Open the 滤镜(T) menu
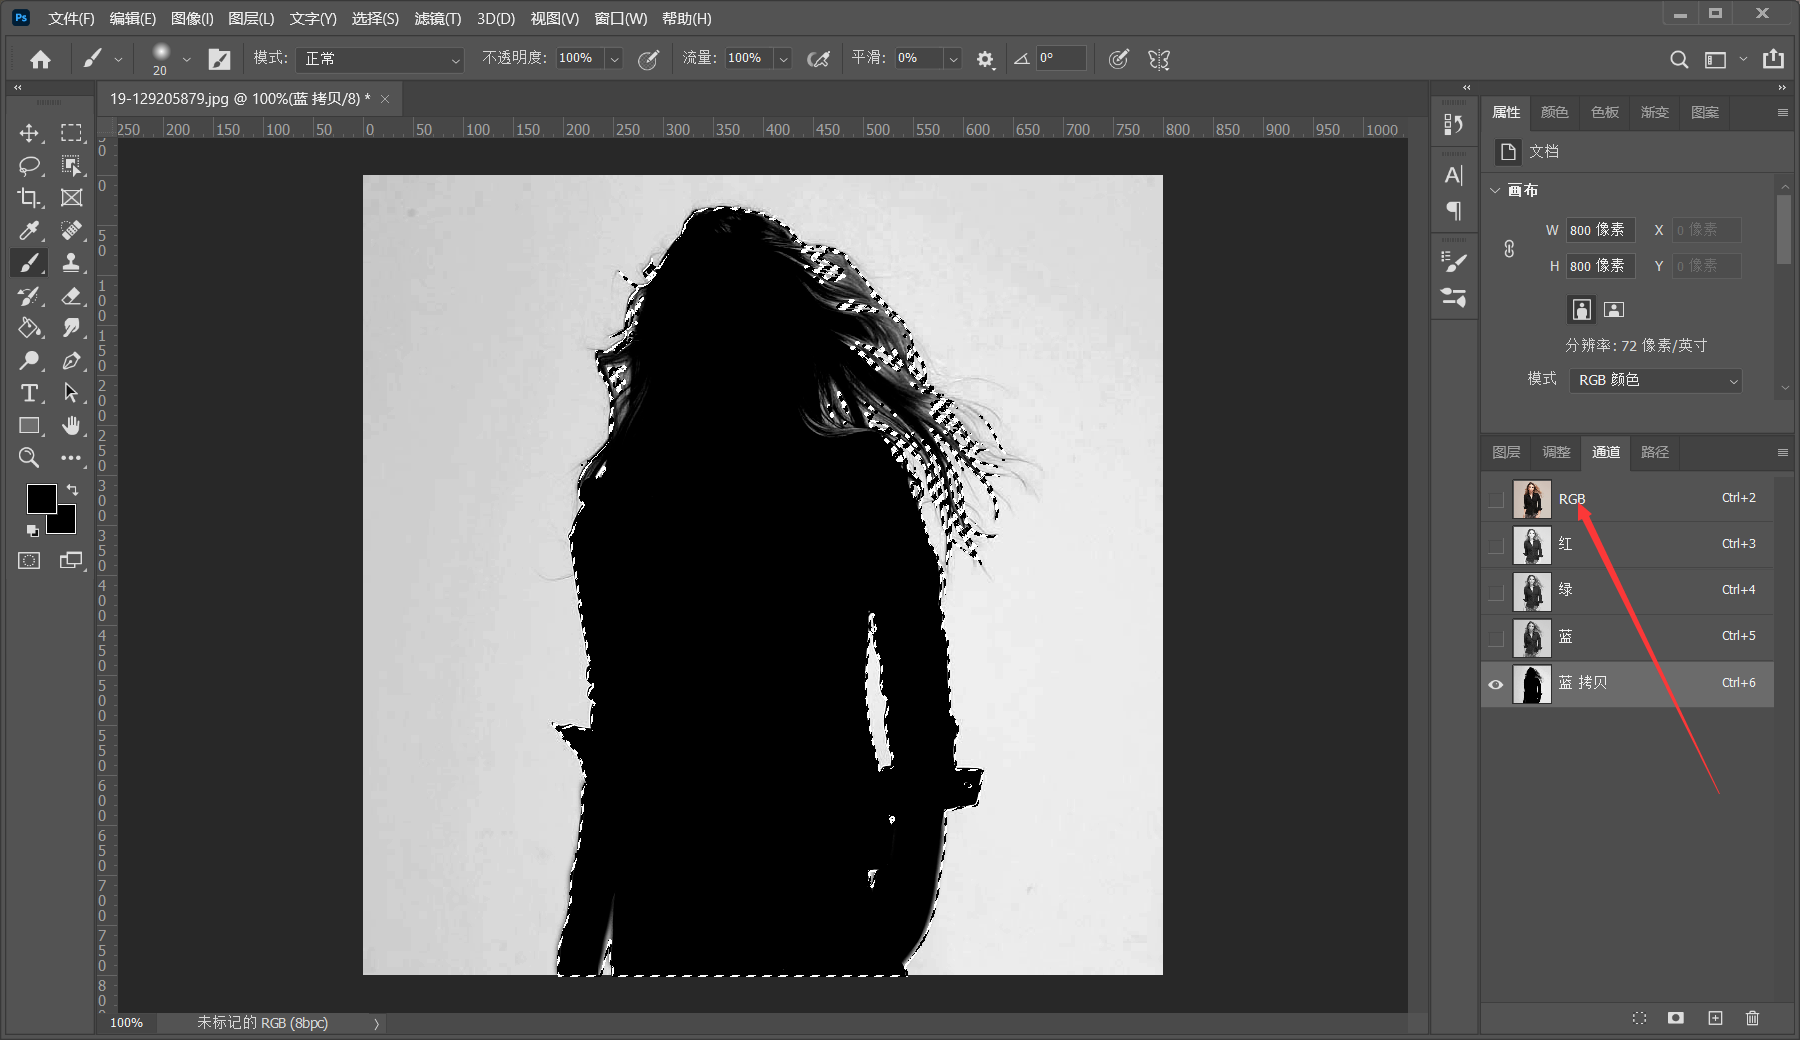This screenshot has height=1040, width=1800. tap(438, 18)
